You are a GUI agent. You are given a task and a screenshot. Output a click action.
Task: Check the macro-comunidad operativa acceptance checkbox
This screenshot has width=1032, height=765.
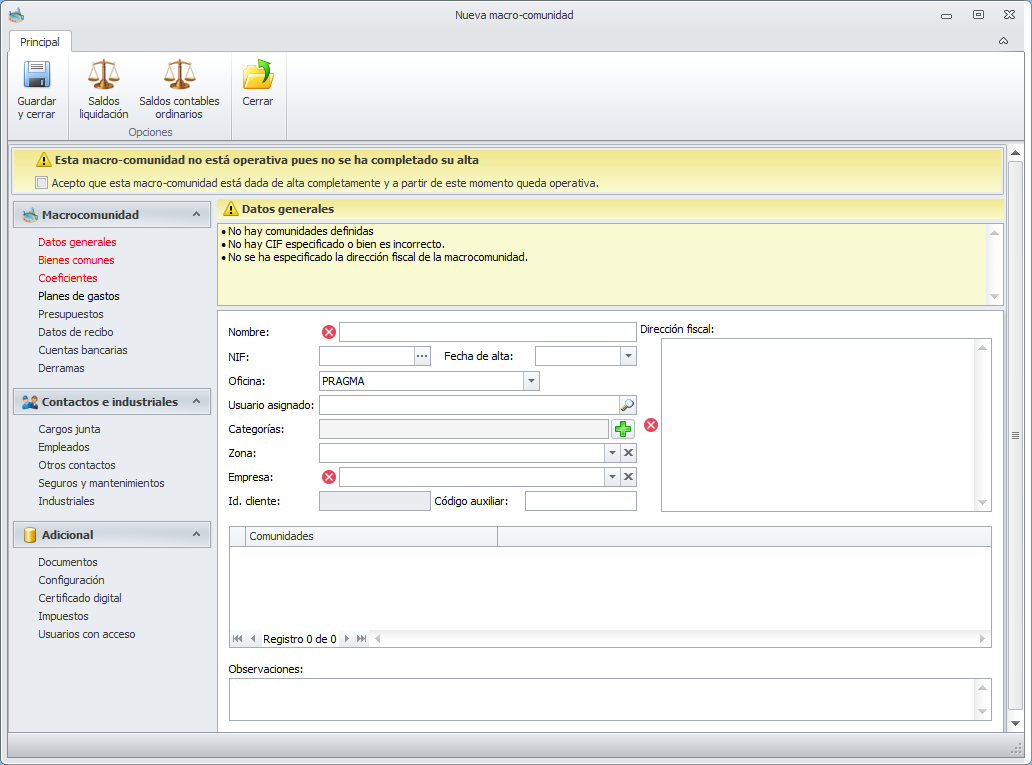tap(41, 183)
